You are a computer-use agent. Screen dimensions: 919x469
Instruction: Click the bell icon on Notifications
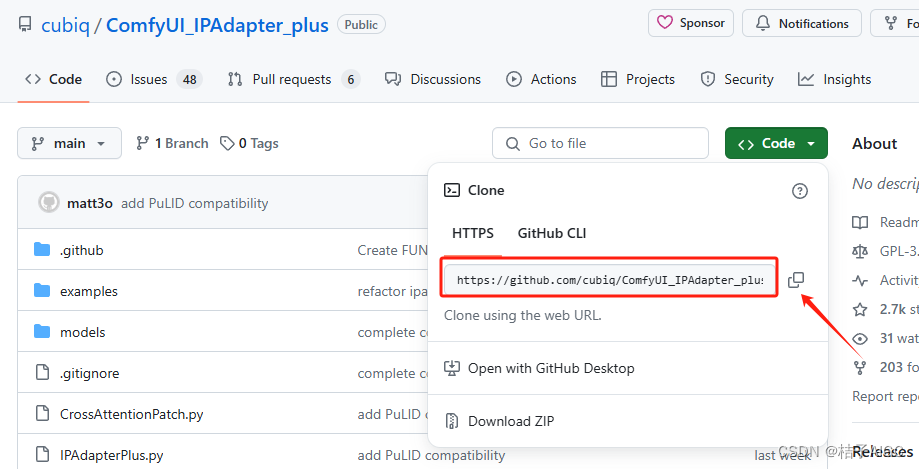[x=763, y=23]
